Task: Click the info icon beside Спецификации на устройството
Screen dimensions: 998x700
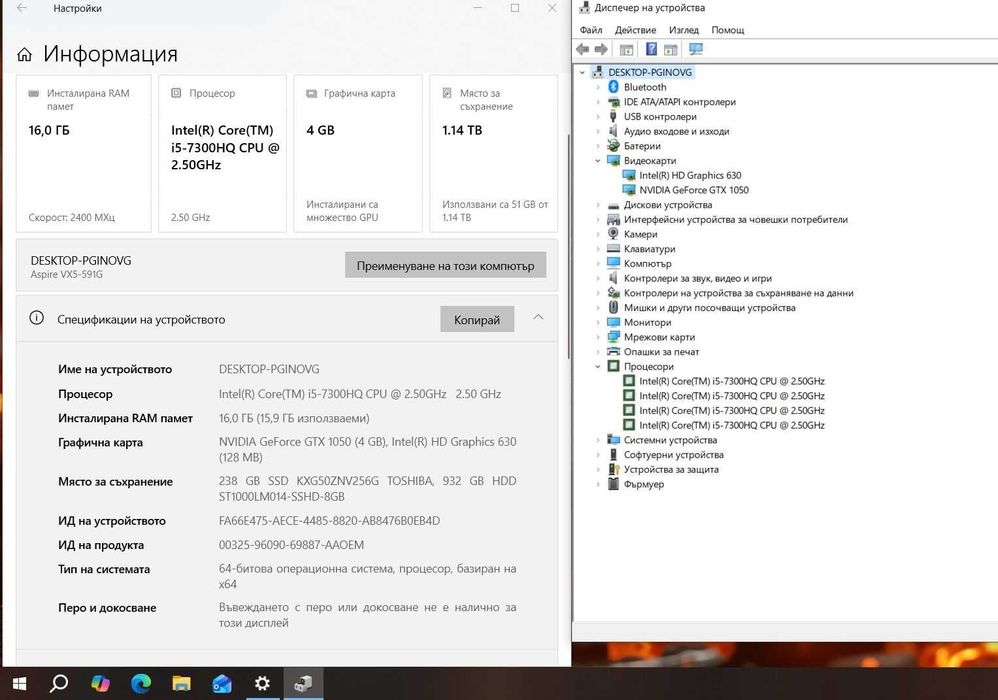Action: click(37, 318)
